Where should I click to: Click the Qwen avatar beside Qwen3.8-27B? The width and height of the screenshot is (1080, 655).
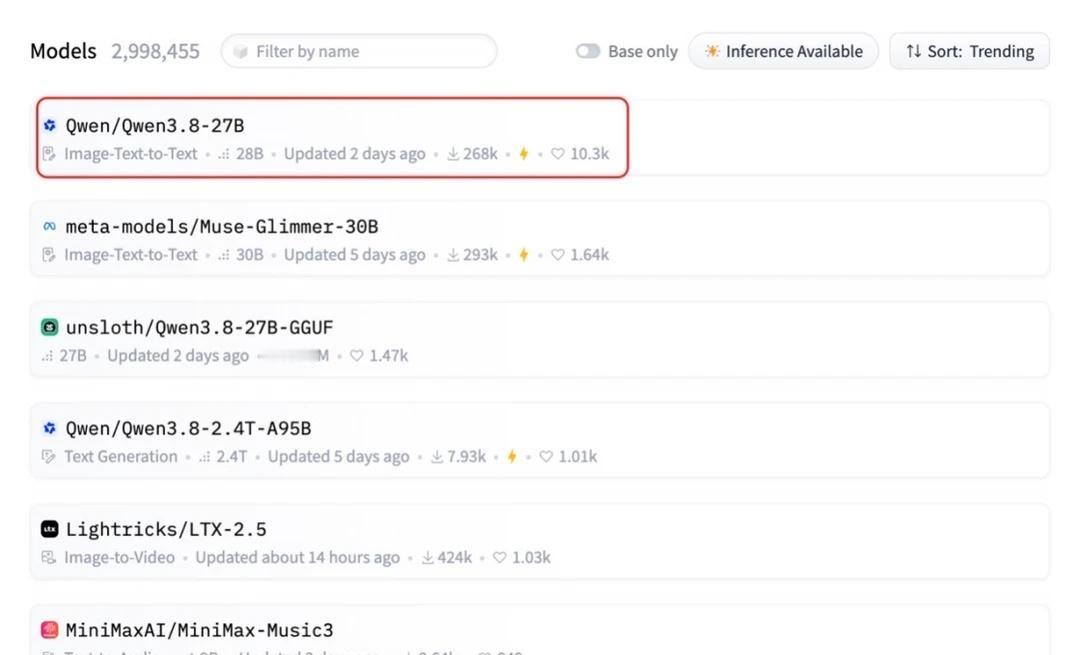pos(50,125)
